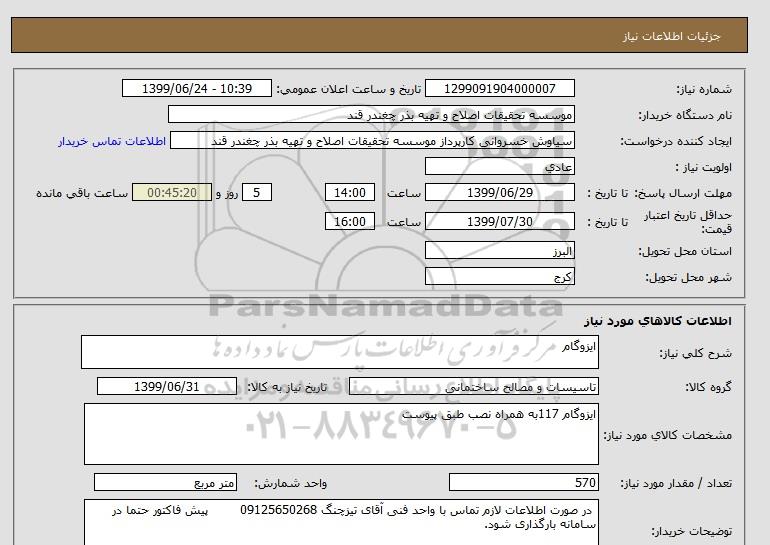
Task: Click the countdown timer 00:45:20
Action: (172, 192)
